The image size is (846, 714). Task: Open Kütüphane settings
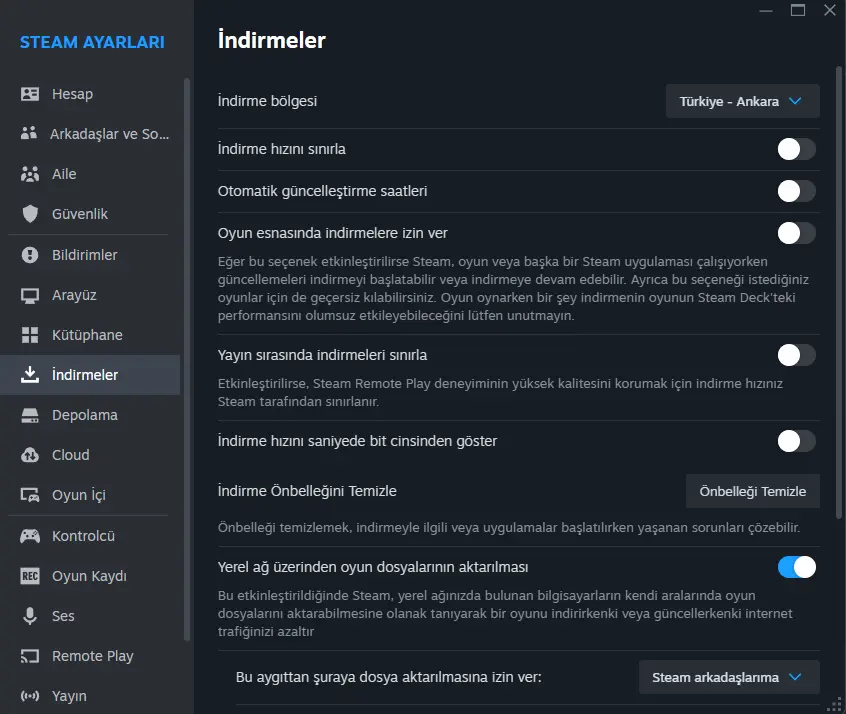pos(90,335)
